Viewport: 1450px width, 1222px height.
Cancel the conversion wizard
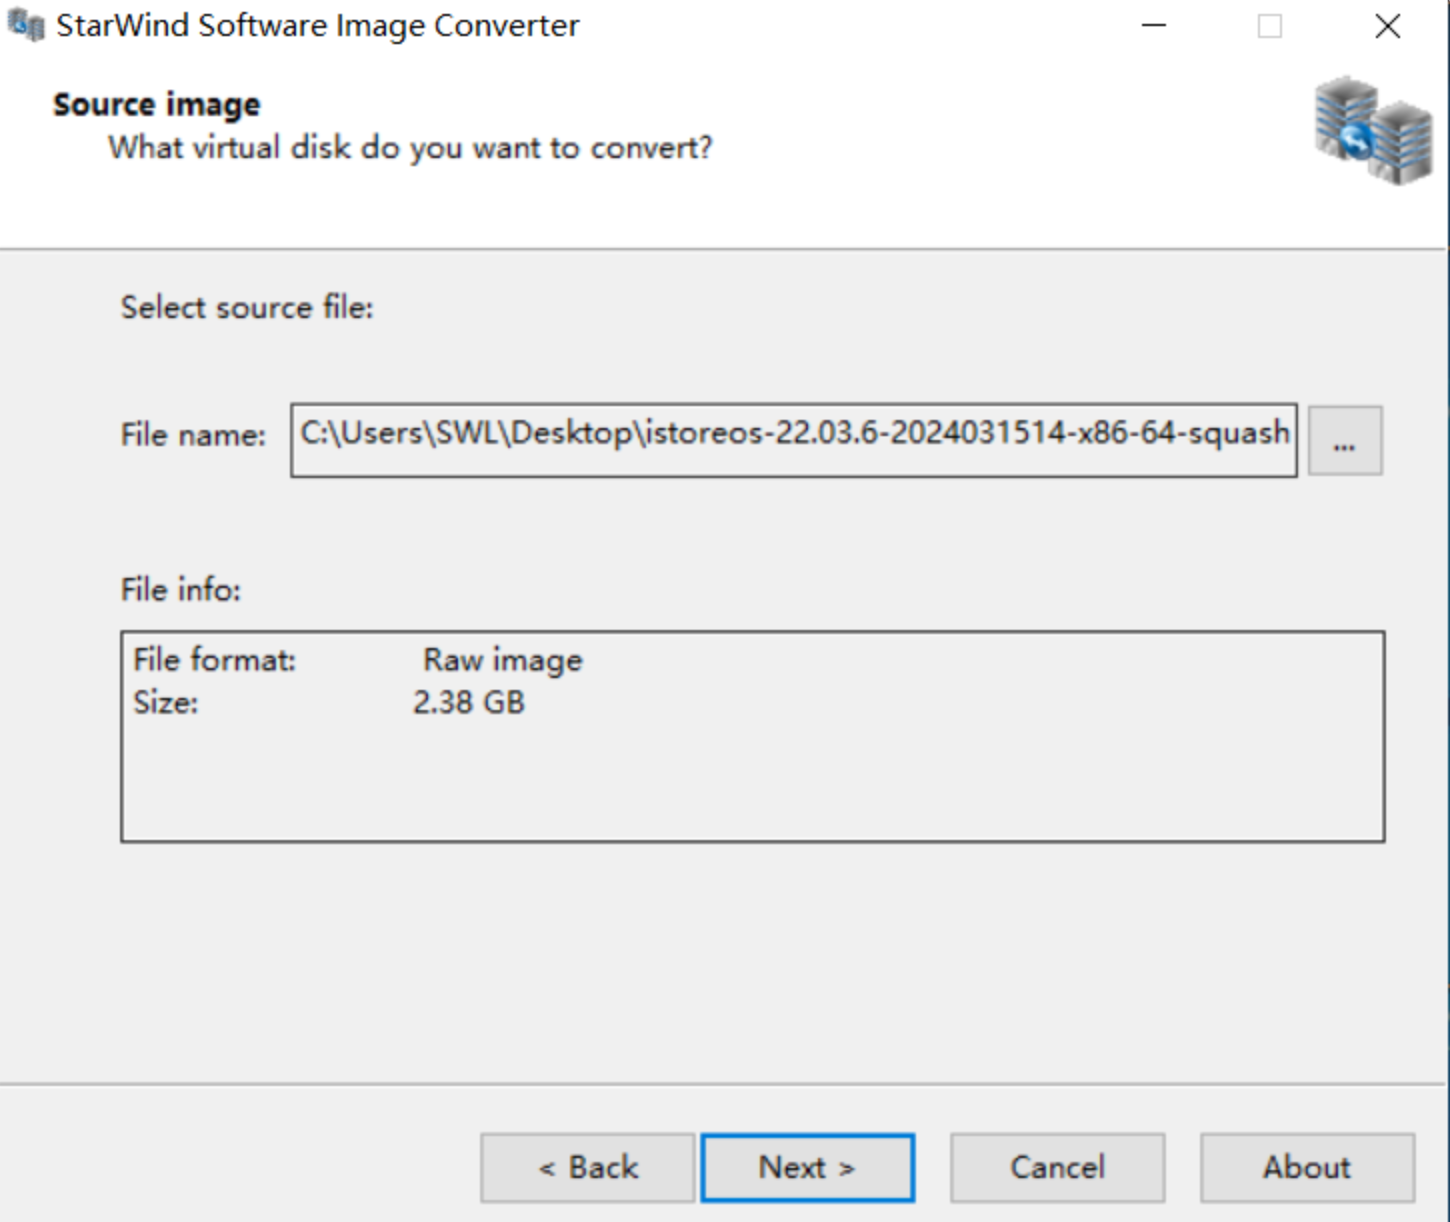pos(1057,1167)
